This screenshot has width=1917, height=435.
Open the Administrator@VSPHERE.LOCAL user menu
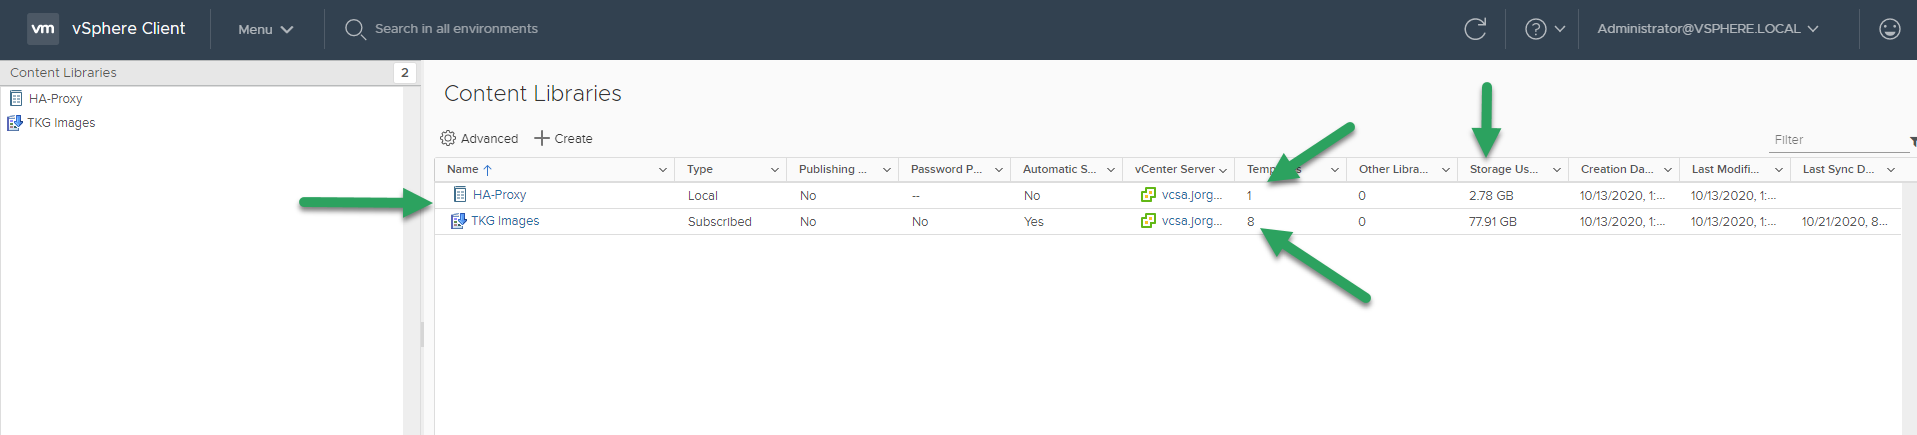click(x=1707, y=29)
